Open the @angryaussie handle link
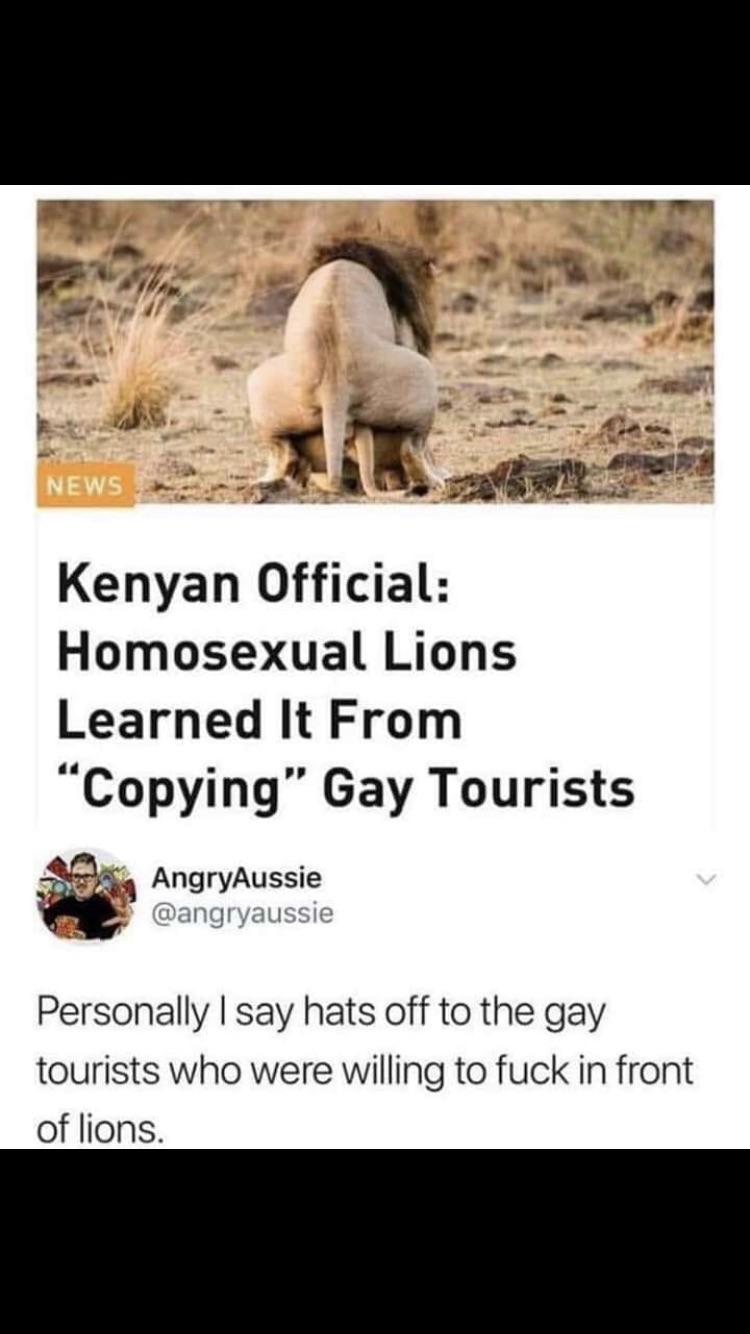Viewport: 750px width, 1334px height. [243, 914]
